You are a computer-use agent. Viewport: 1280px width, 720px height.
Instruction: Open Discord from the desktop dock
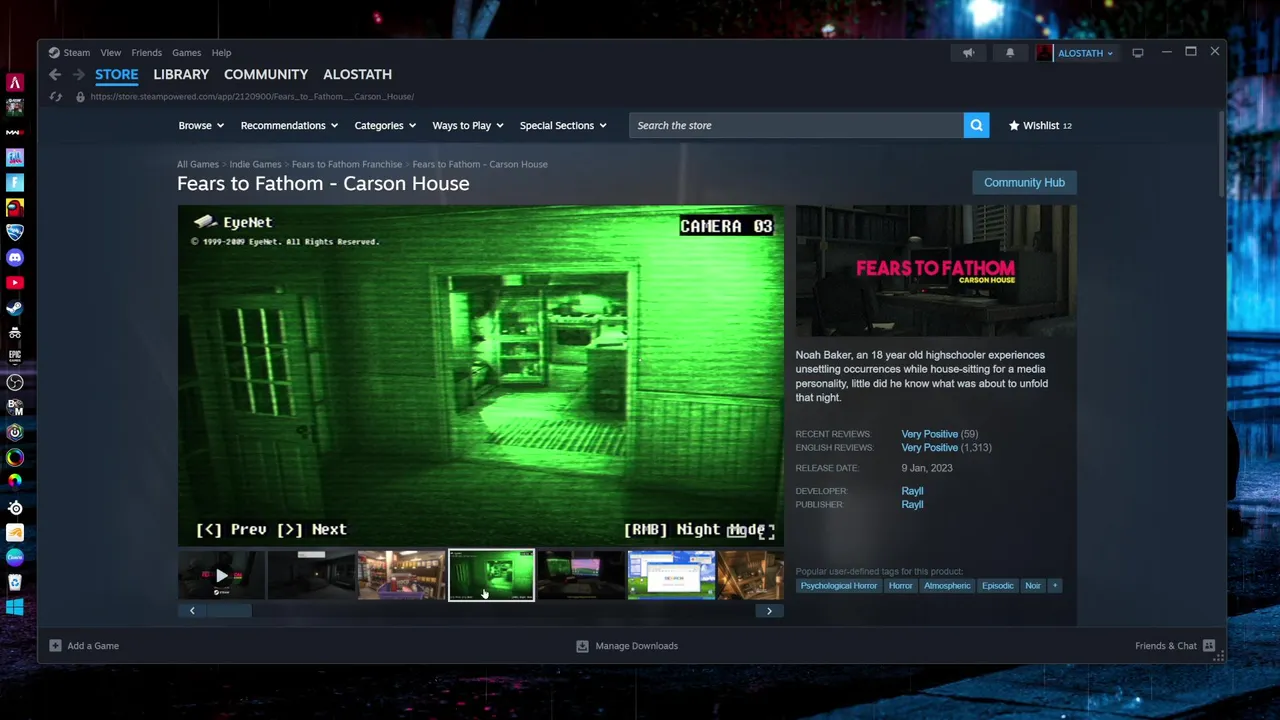[15, 258]
